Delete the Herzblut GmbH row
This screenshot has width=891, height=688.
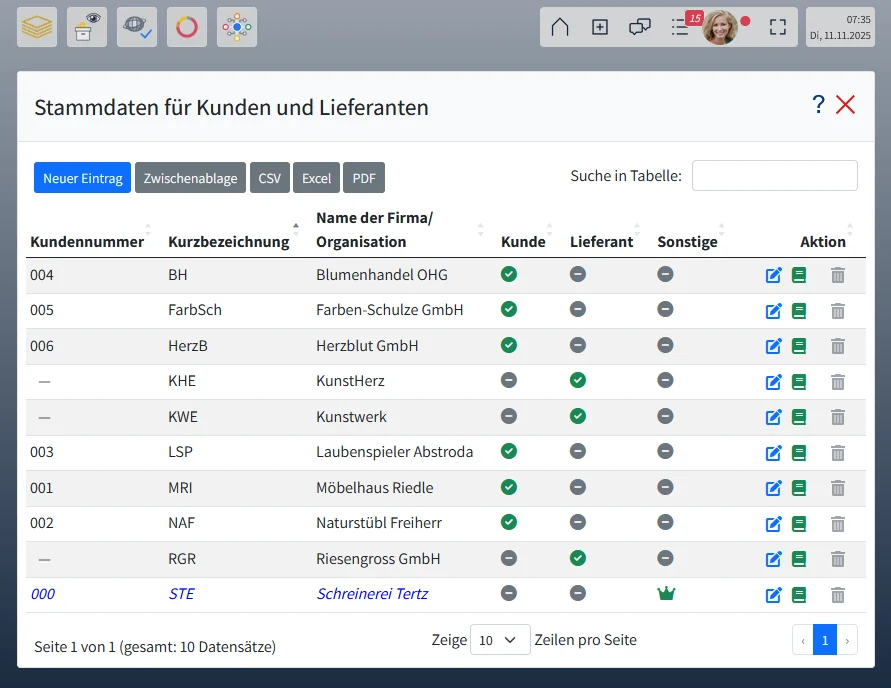(838, 346)
